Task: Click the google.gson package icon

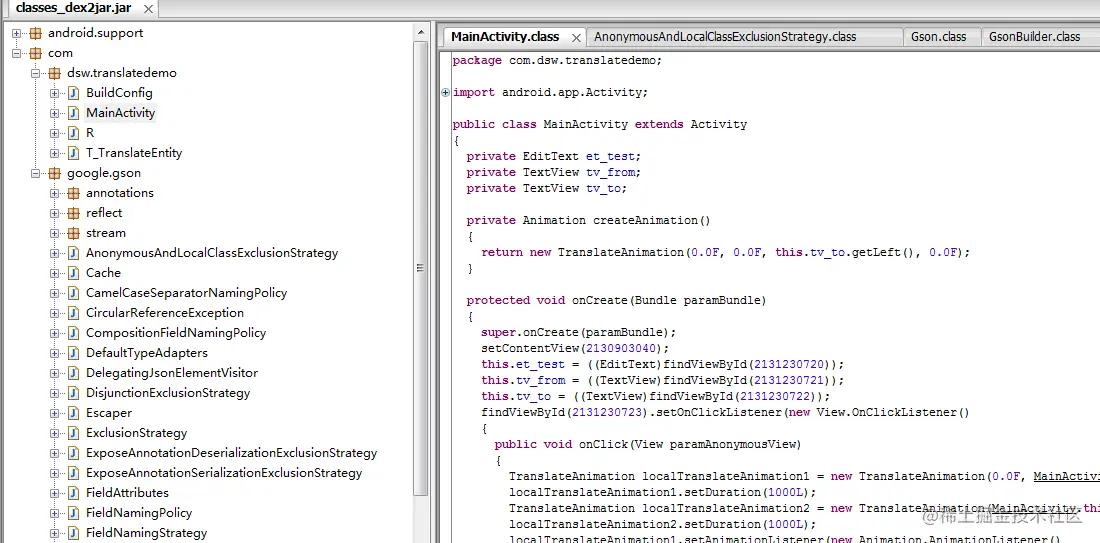Action: pos(54,173)
